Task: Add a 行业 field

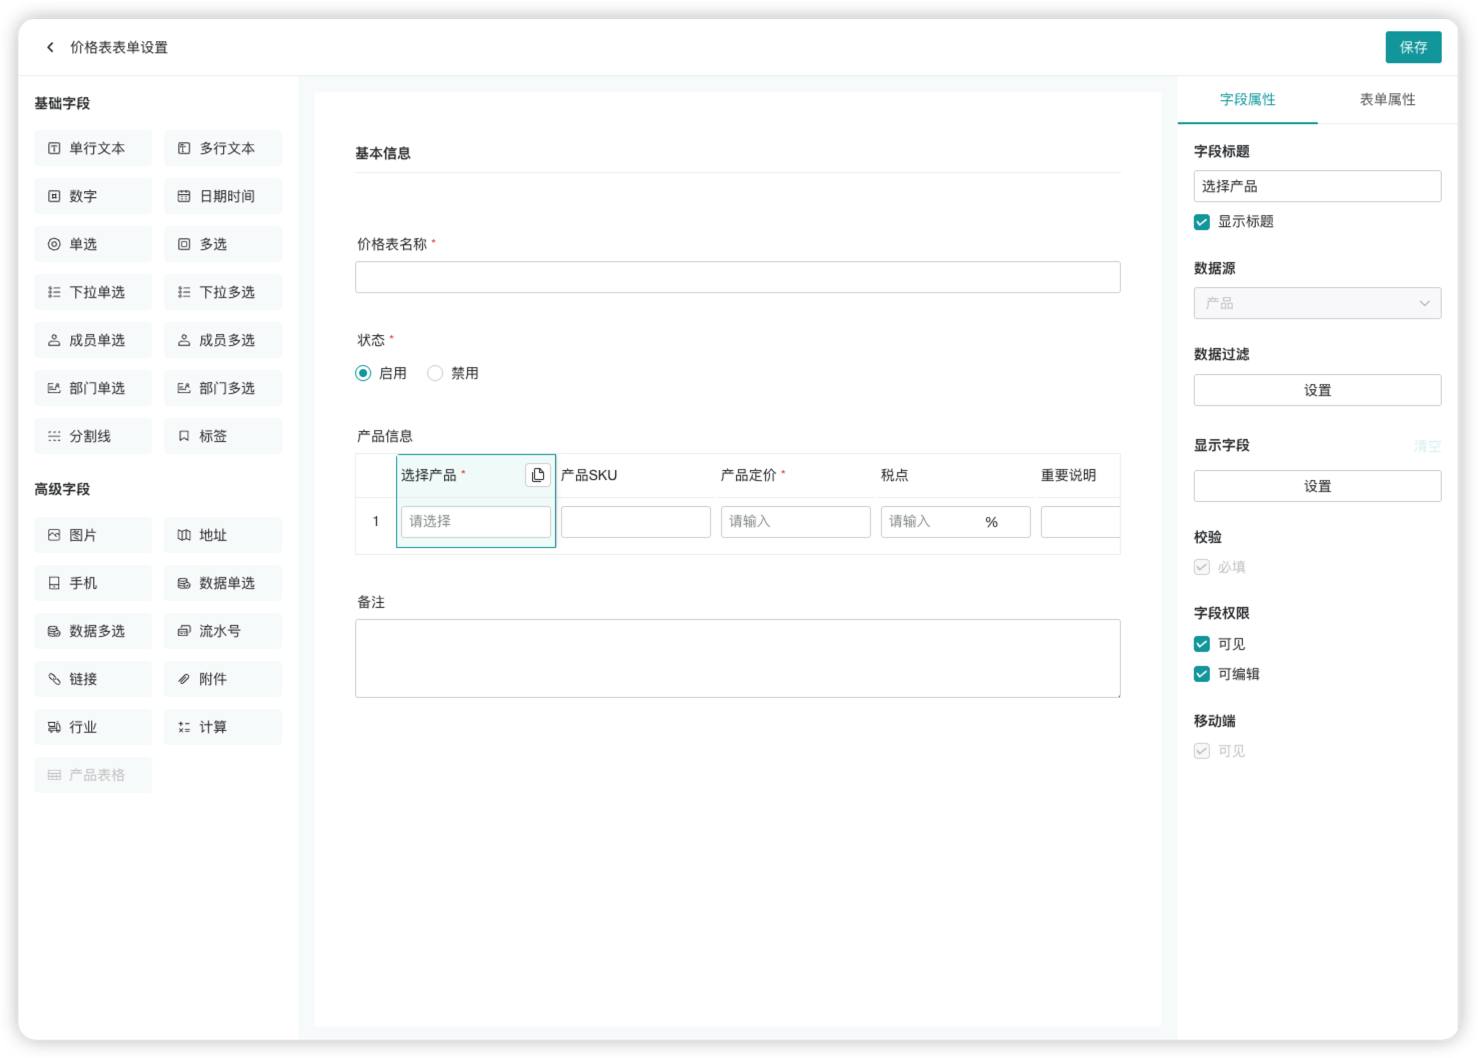Action: pyautogui.click(x=93, y=727)
